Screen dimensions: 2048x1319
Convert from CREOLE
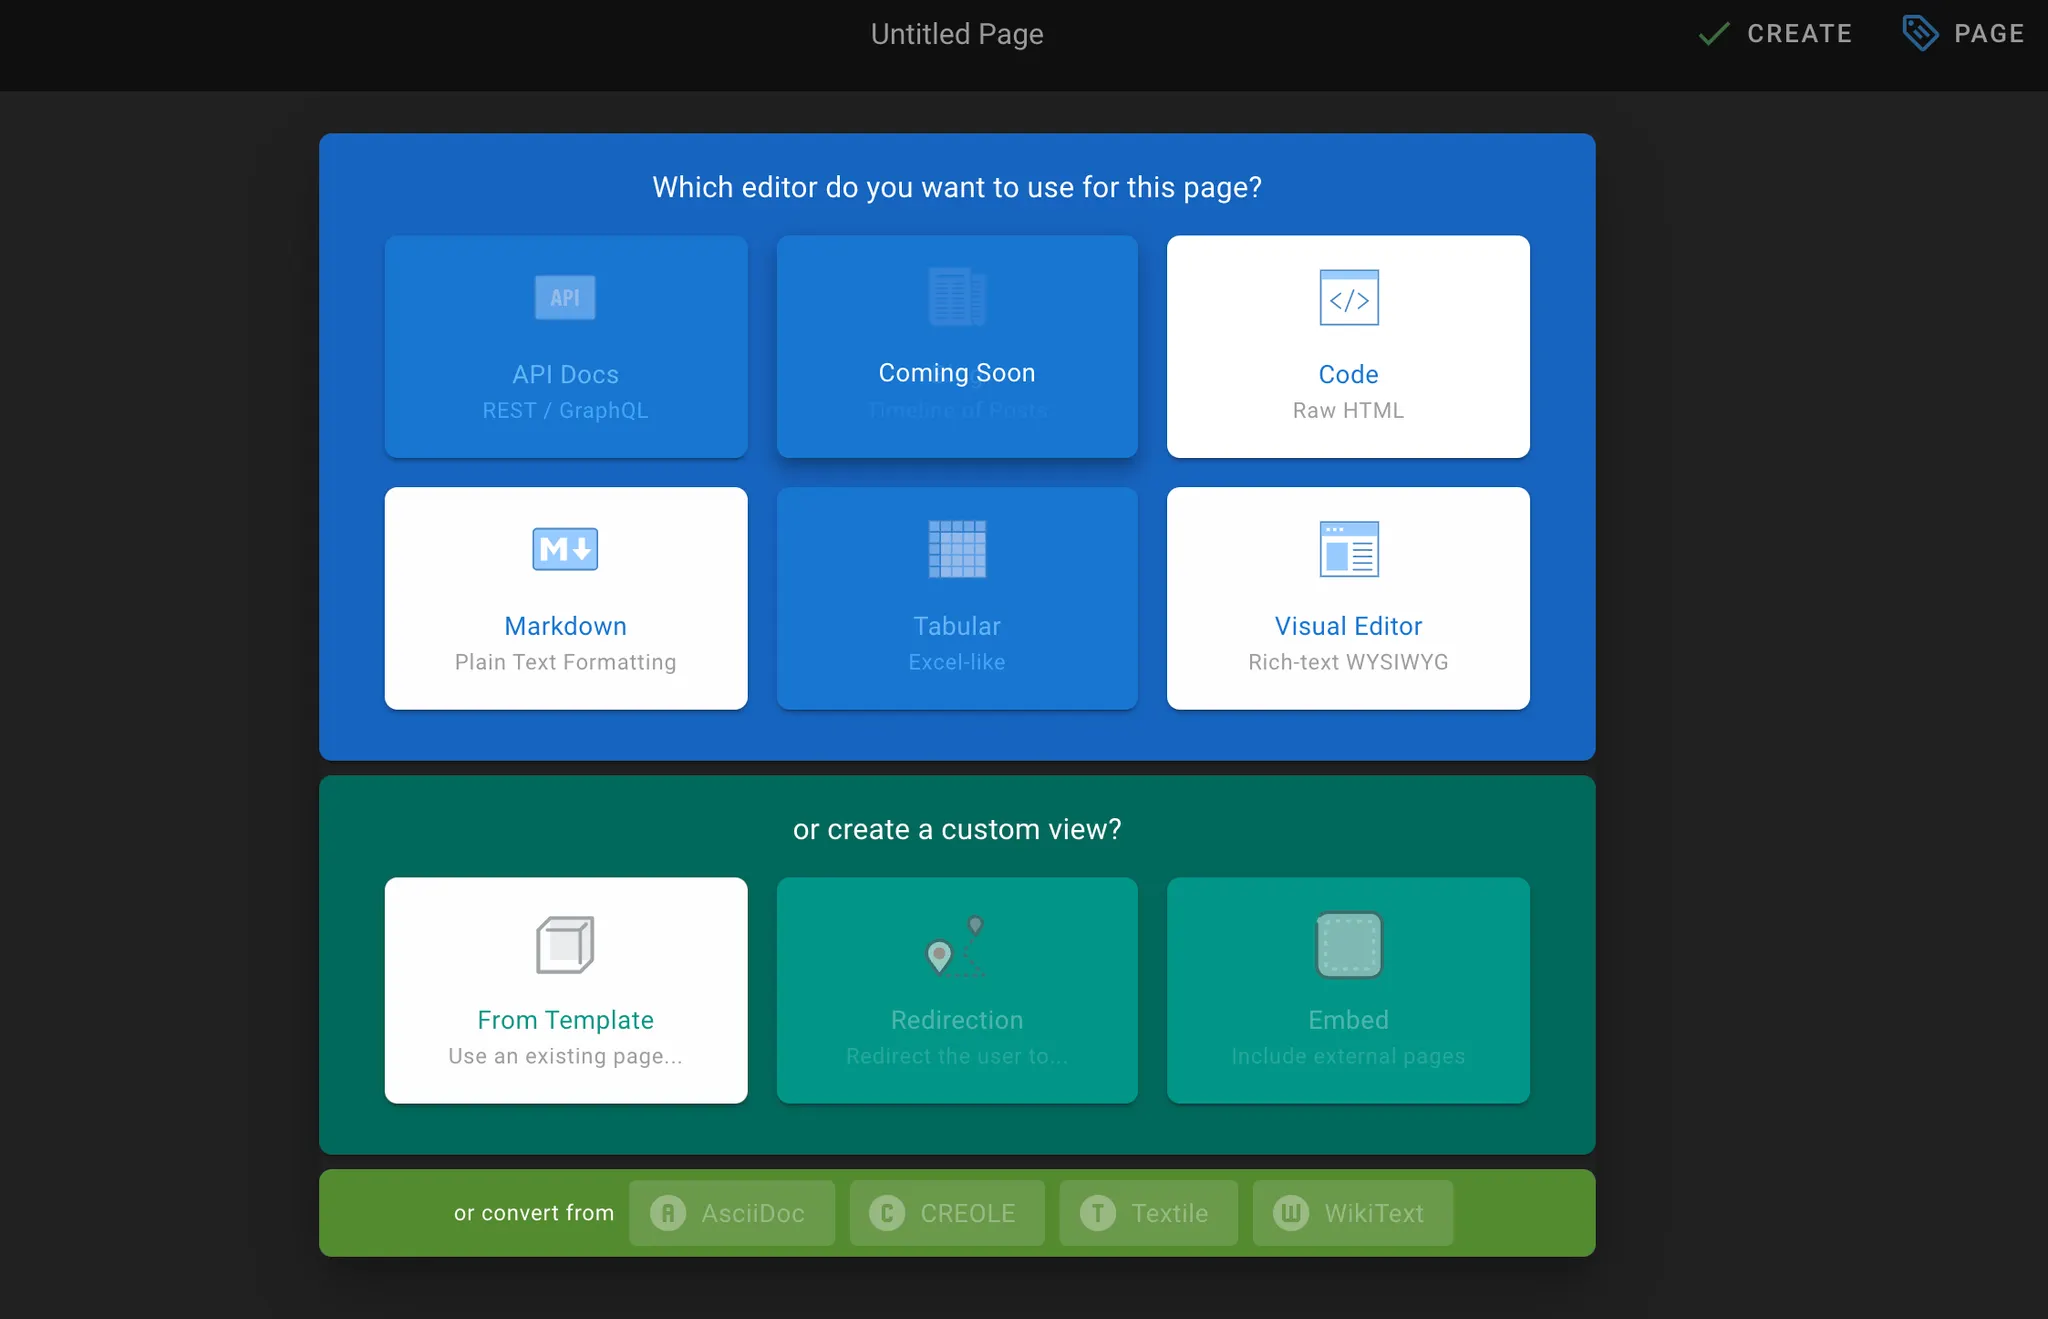(x=946, y=1213)
